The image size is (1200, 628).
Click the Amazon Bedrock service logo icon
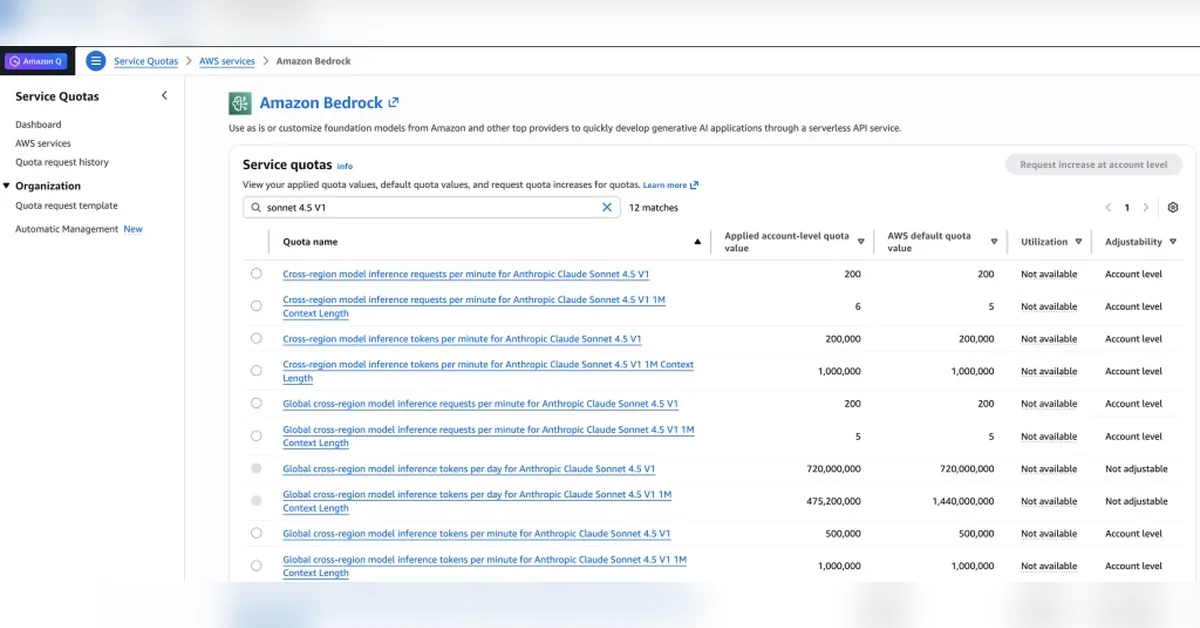click(240, 103)
